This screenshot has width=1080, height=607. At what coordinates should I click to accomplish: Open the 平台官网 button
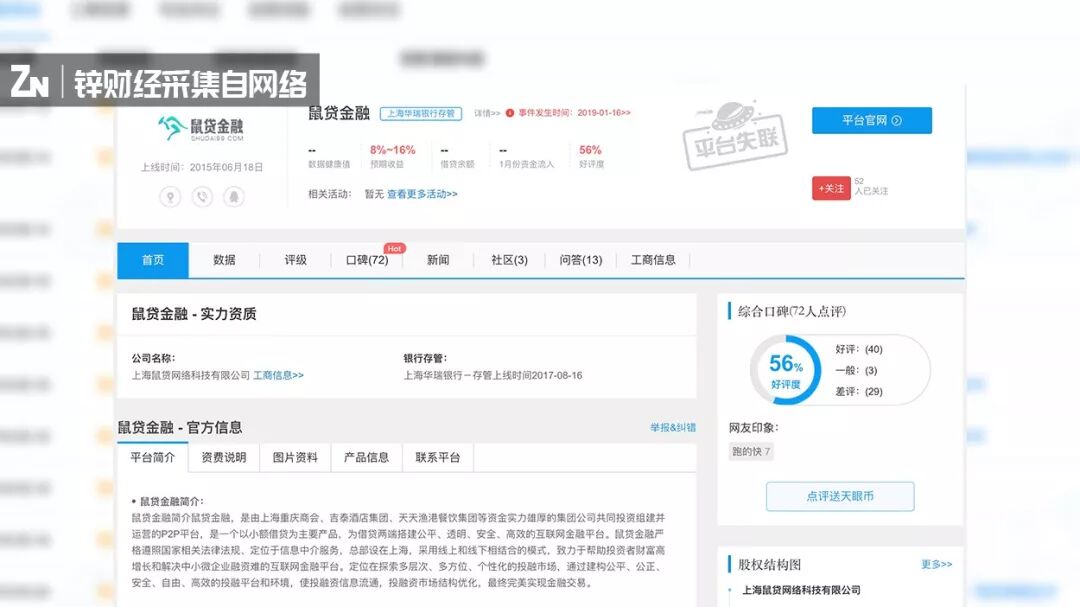[x=871, y=120]
